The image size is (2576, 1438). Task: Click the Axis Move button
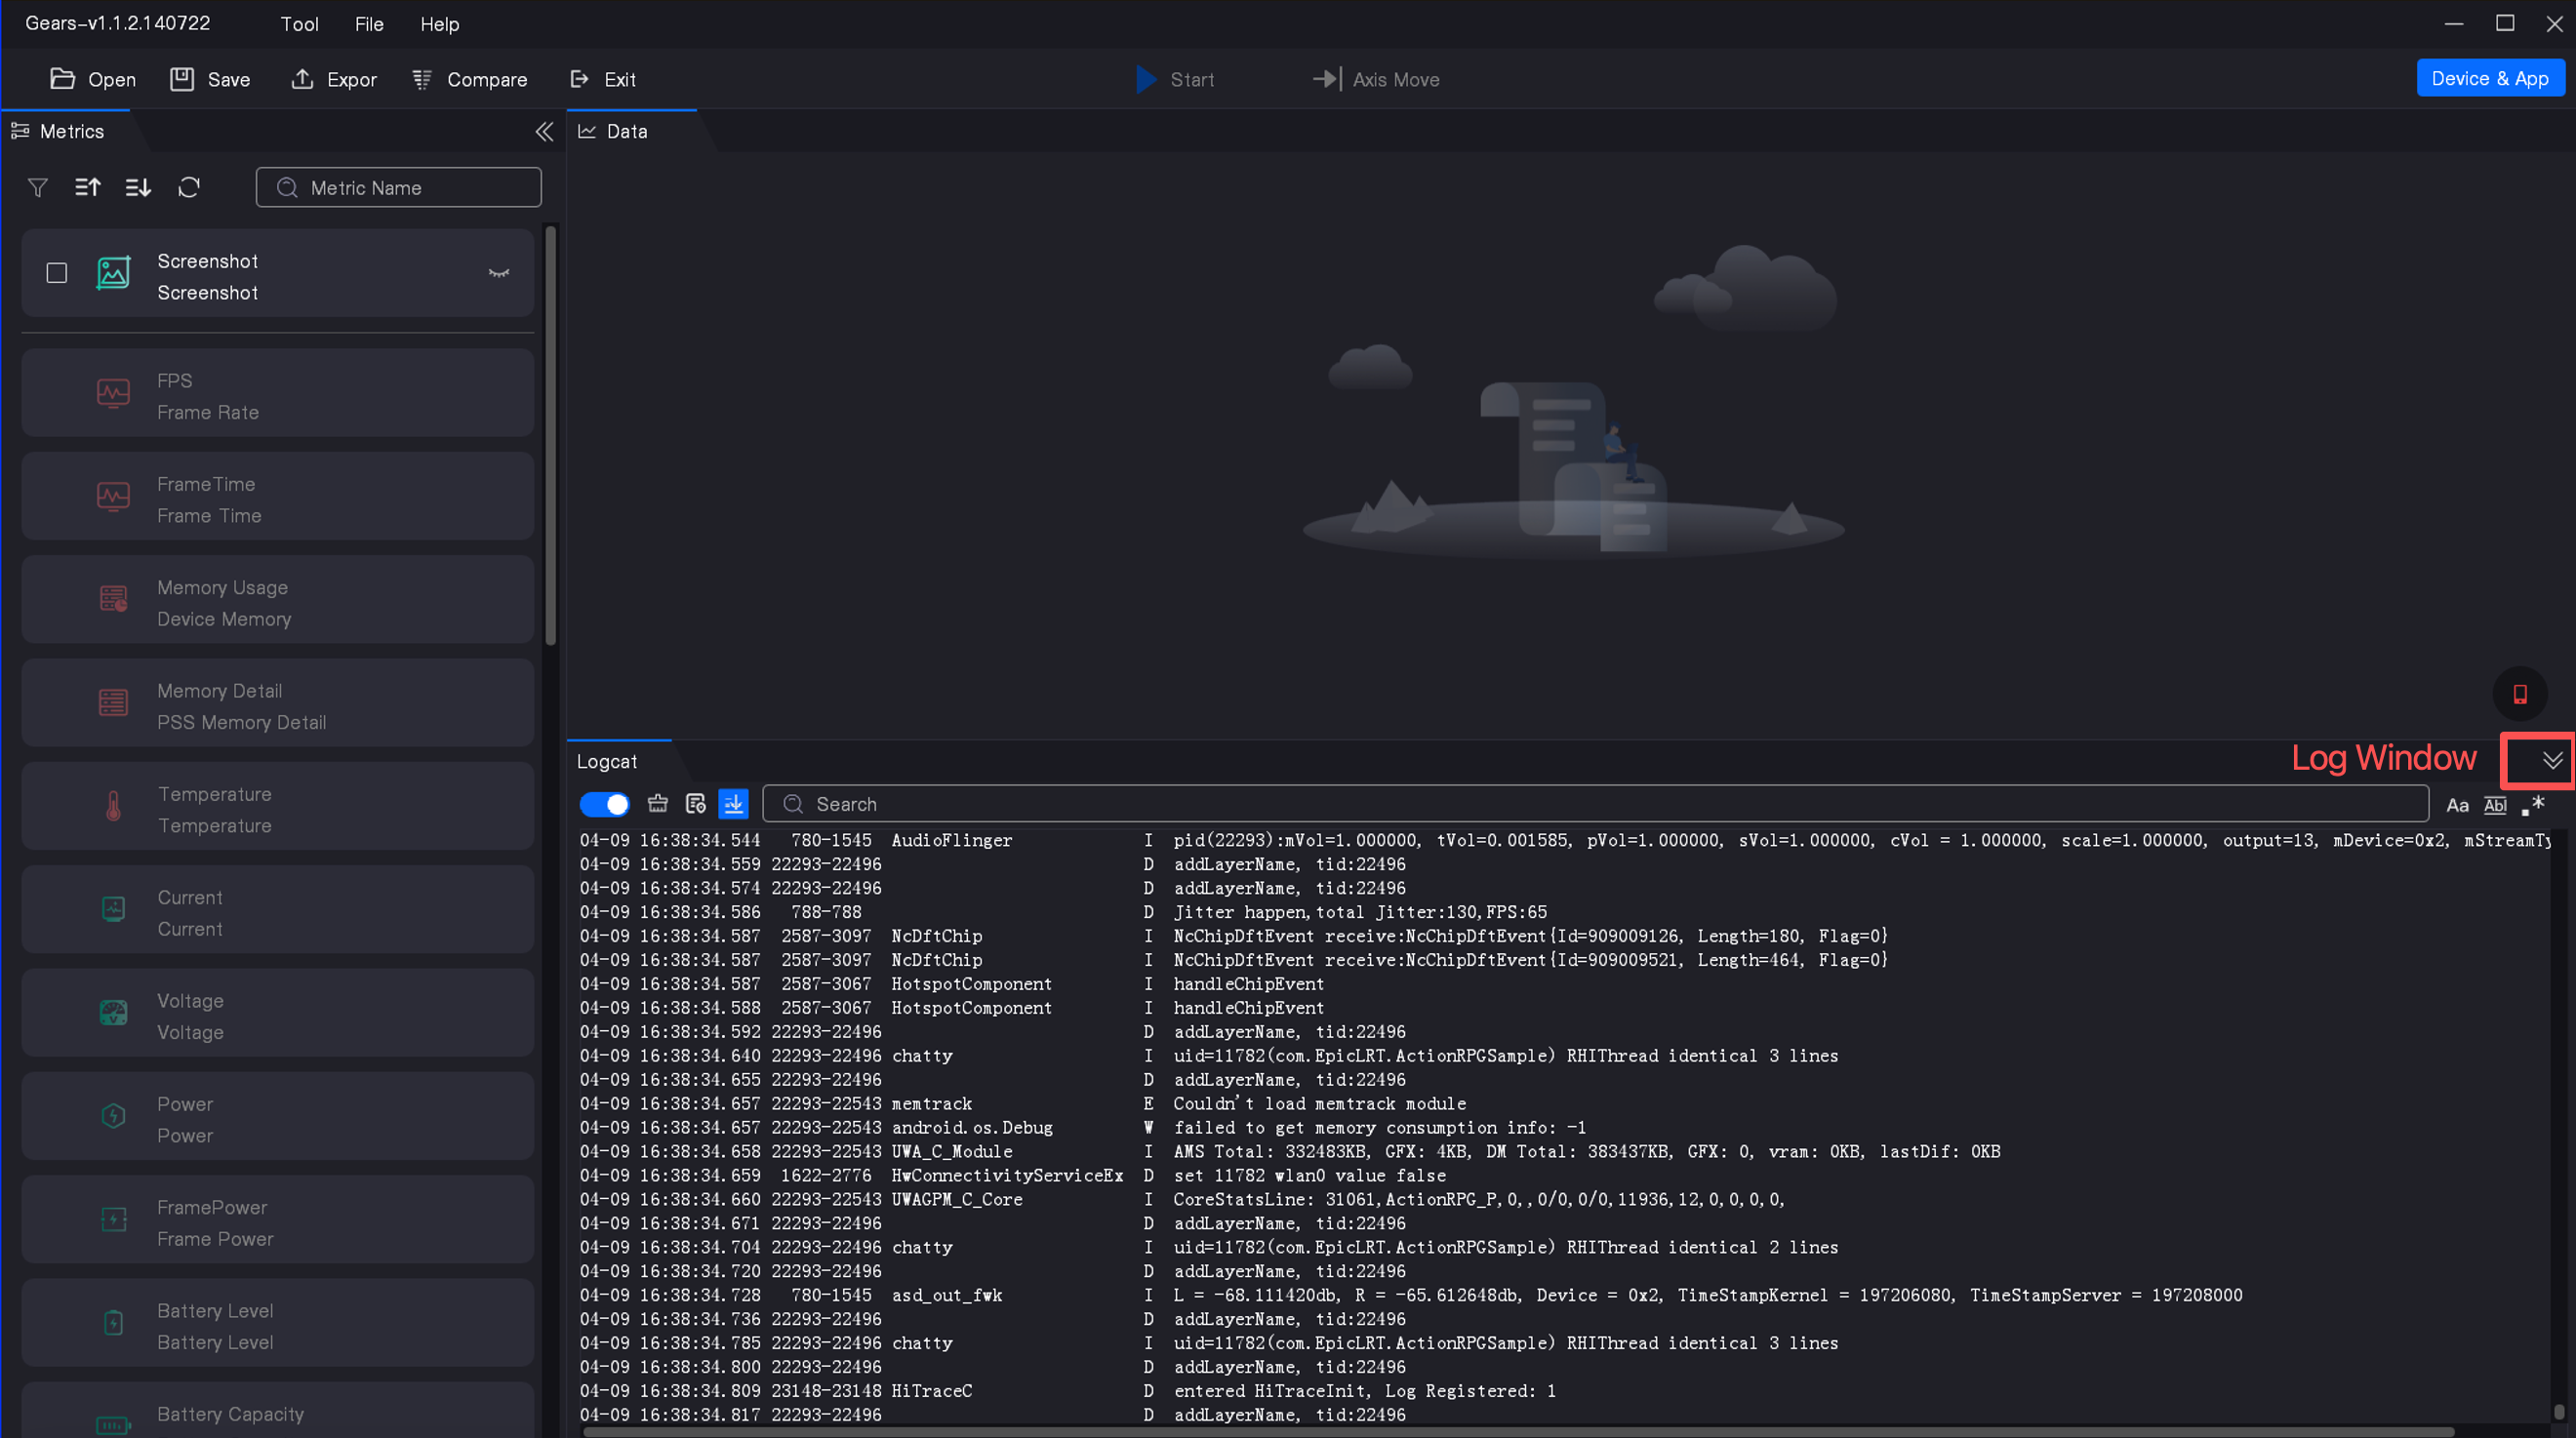[x=1376, y=79]
